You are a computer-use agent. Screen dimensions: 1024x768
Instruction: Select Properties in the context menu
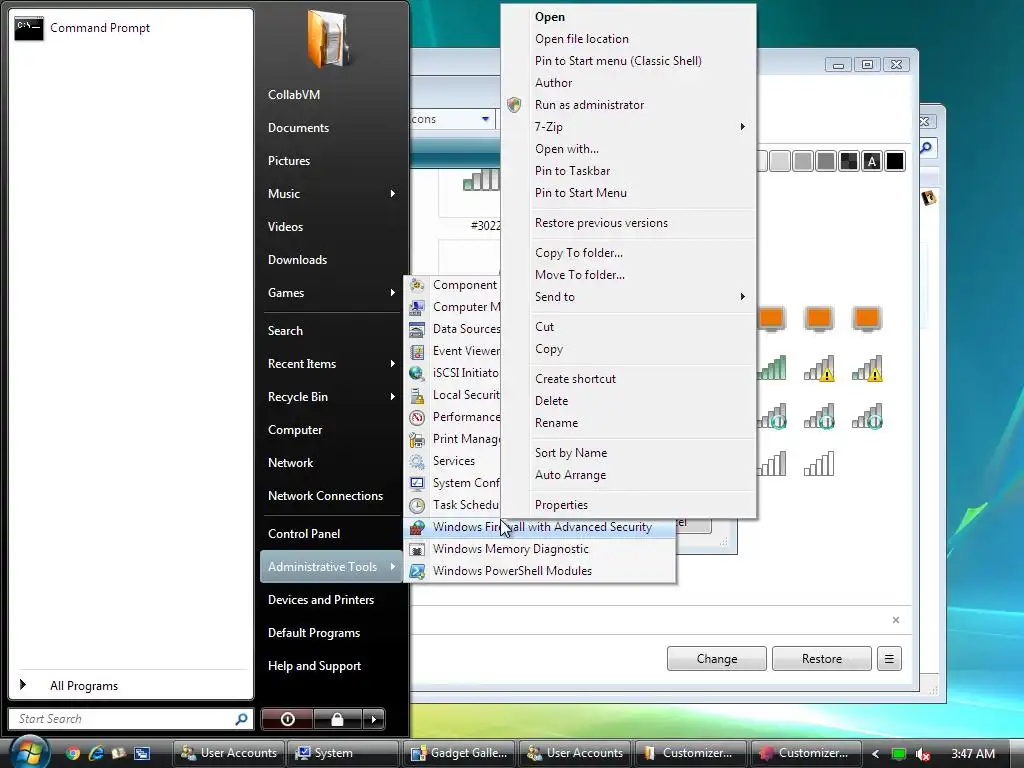coord(561,505)
